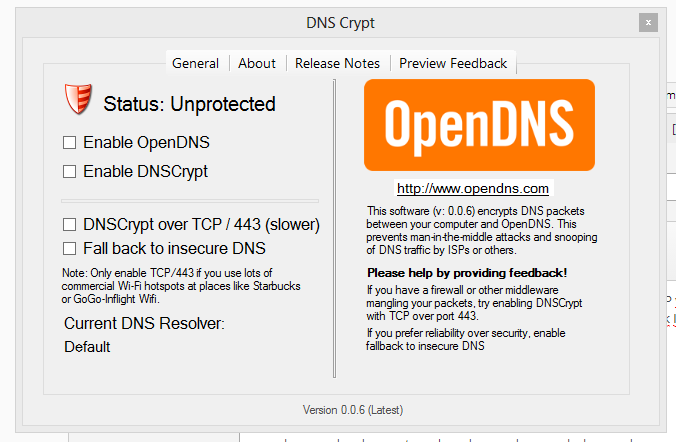Switch to the General tab
The height and width of the screenshot is (442, 676).
195,63
